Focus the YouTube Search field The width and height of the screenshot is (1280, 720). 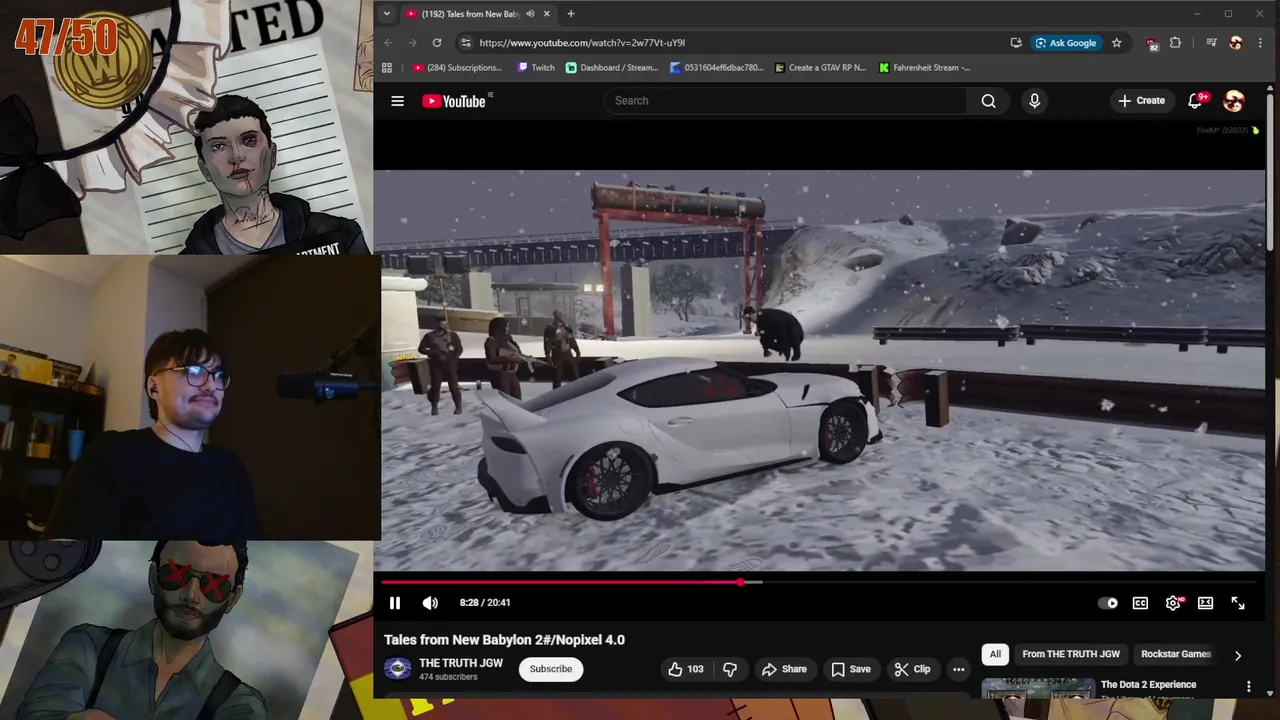tap(785, 100)
